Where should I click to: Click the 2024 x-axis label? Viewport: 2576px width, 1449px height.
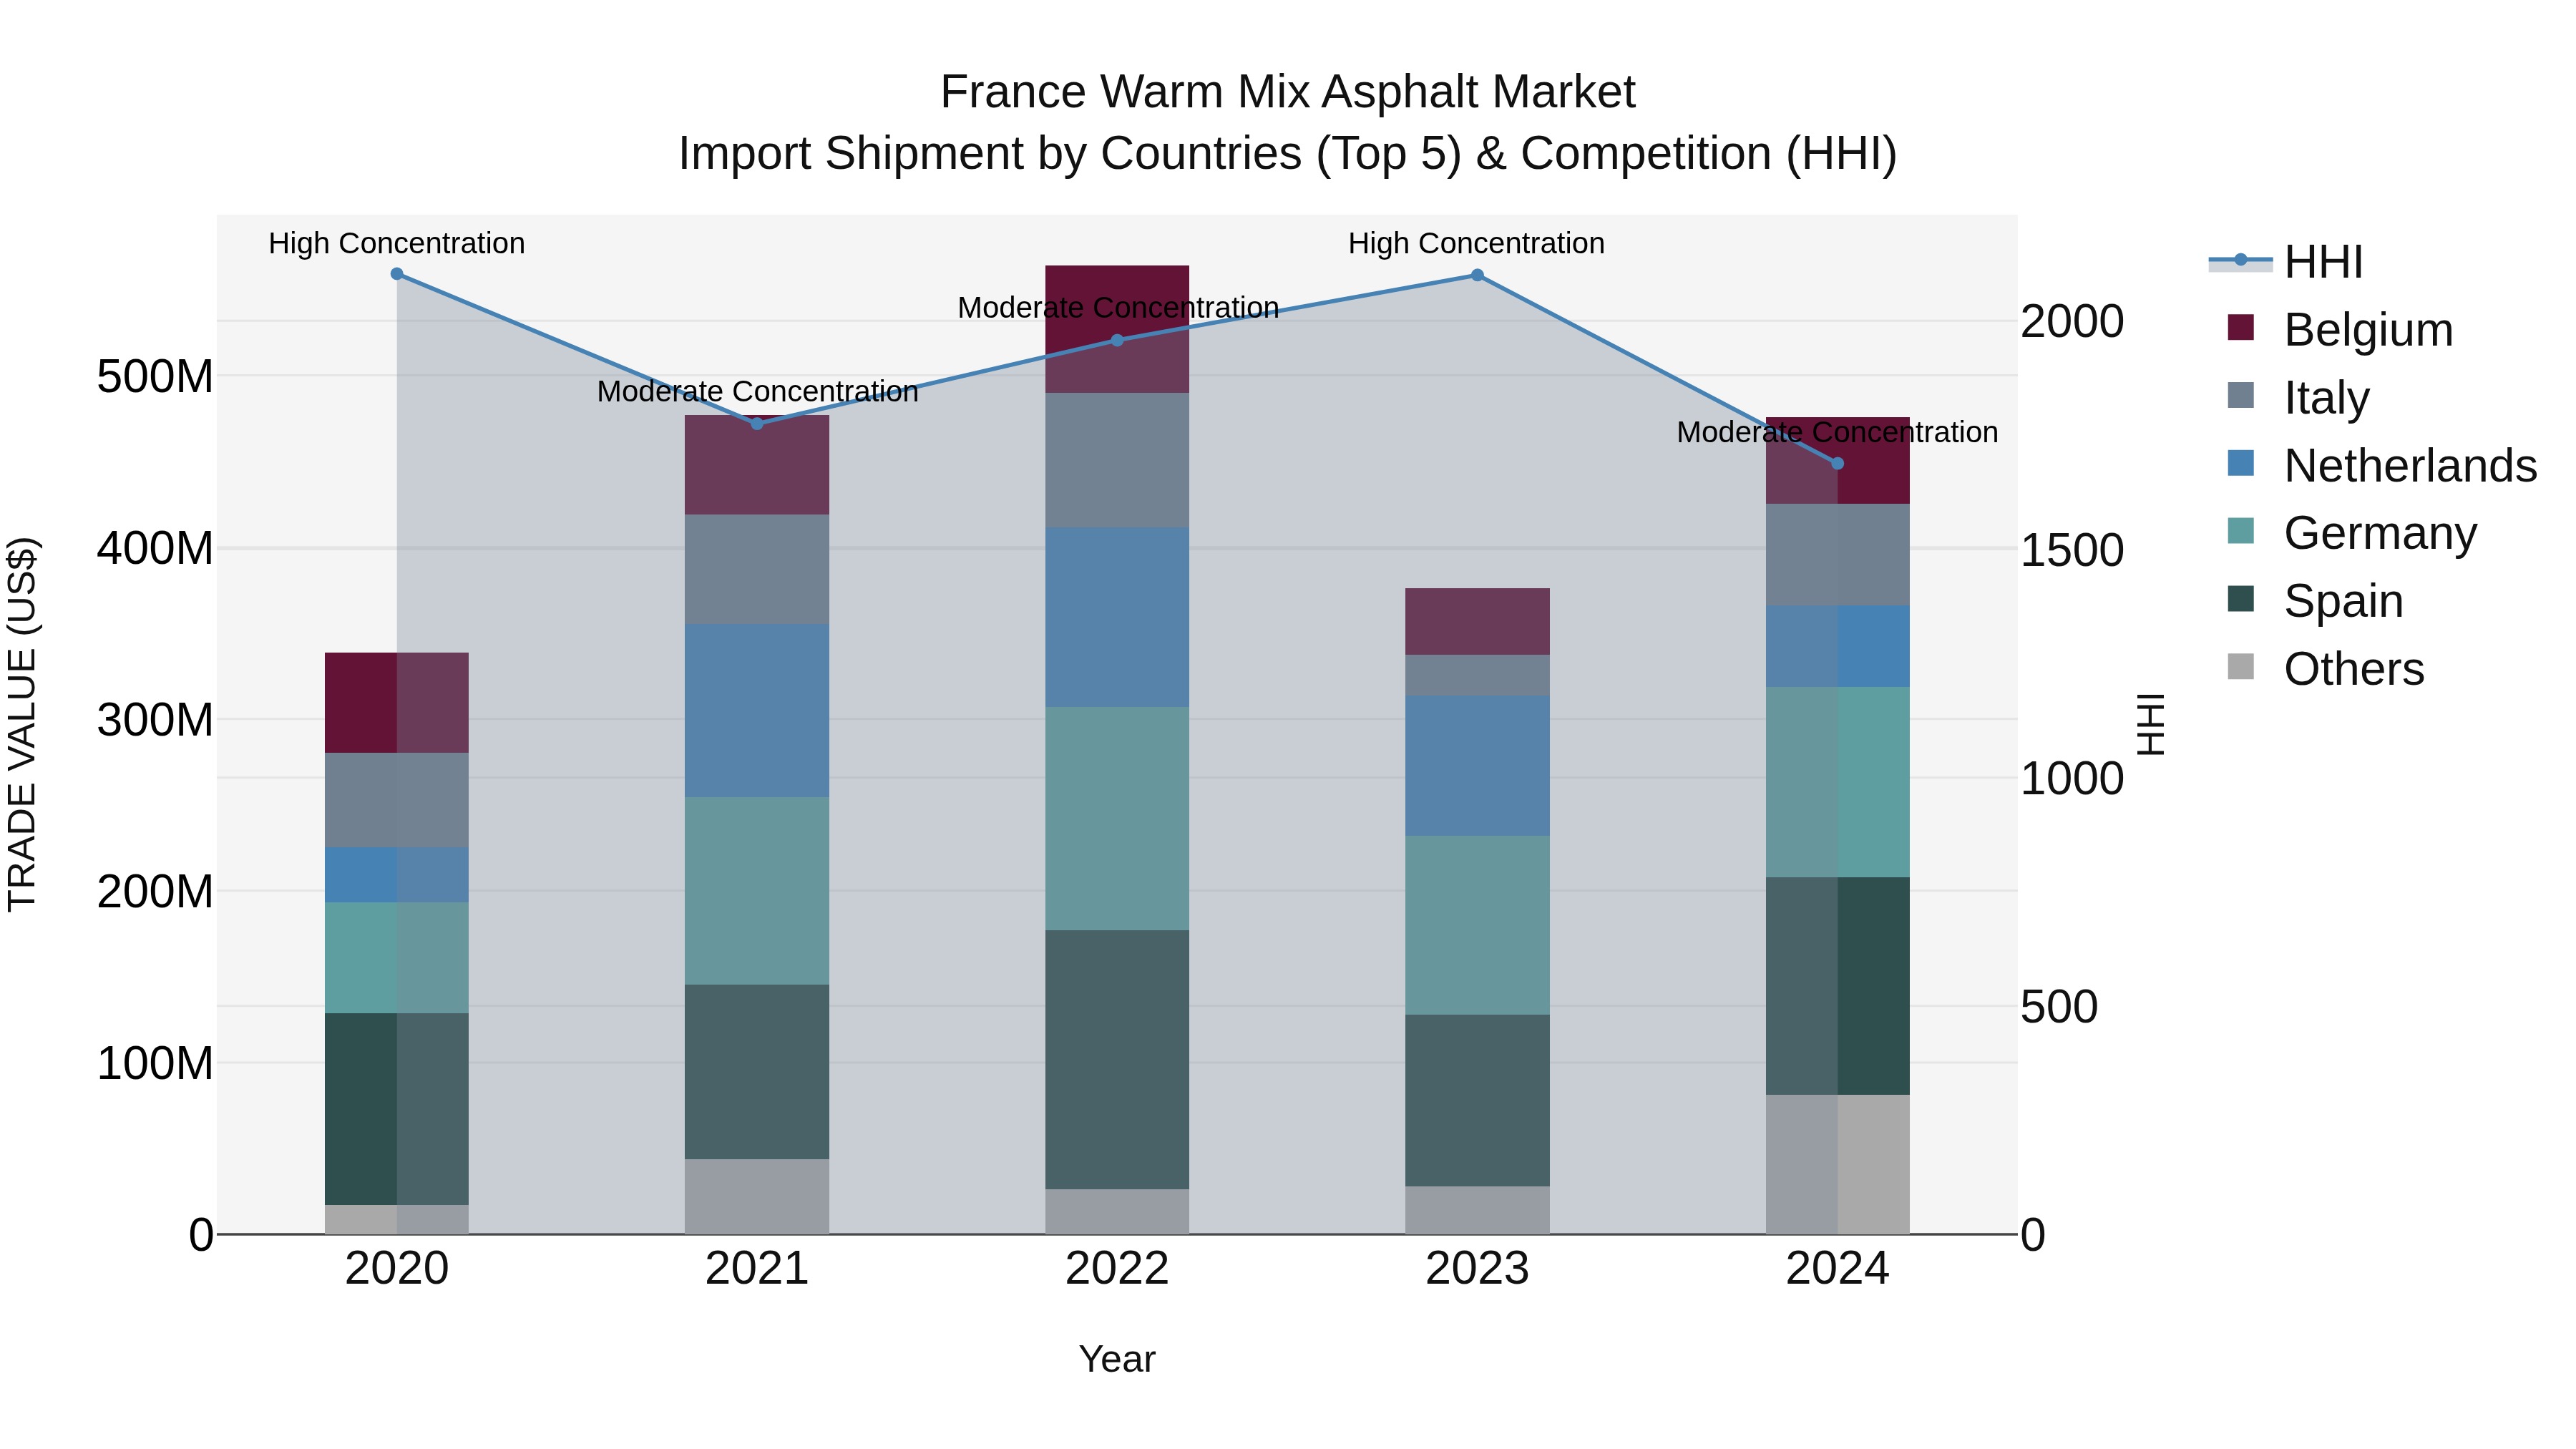coord(1837,1269)
